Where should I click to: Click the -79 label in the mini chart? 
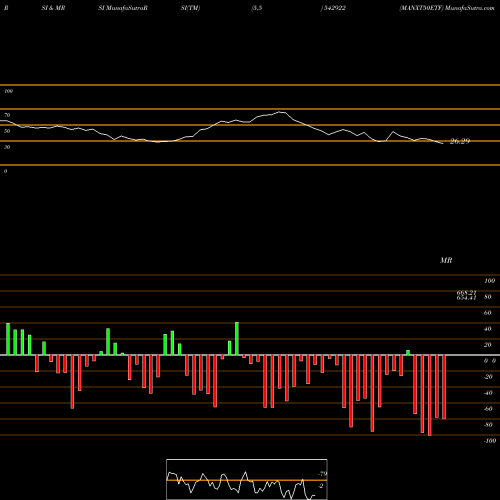pos(323,474)
